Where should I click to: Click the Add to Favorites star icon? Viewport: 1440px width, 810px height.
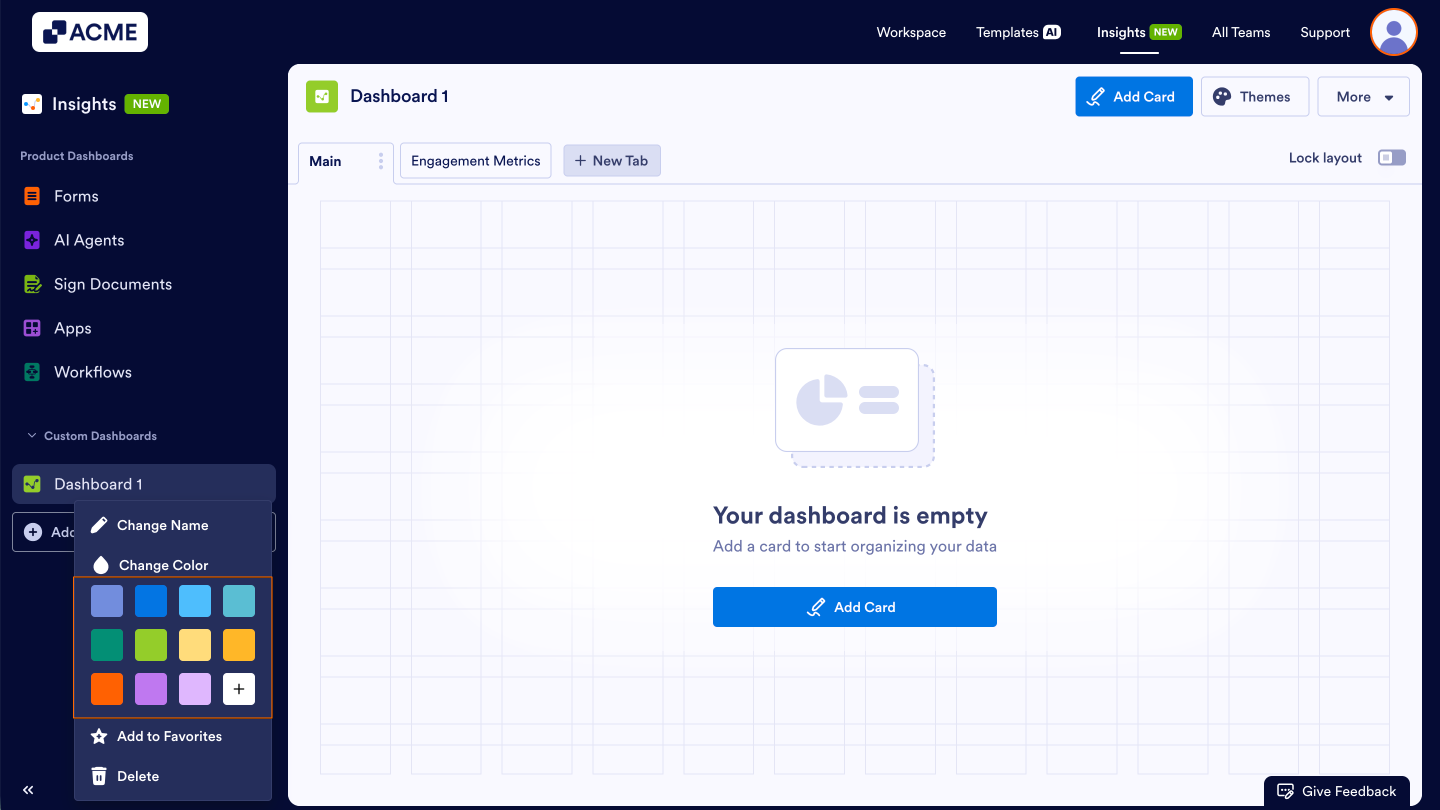(99, 736)
